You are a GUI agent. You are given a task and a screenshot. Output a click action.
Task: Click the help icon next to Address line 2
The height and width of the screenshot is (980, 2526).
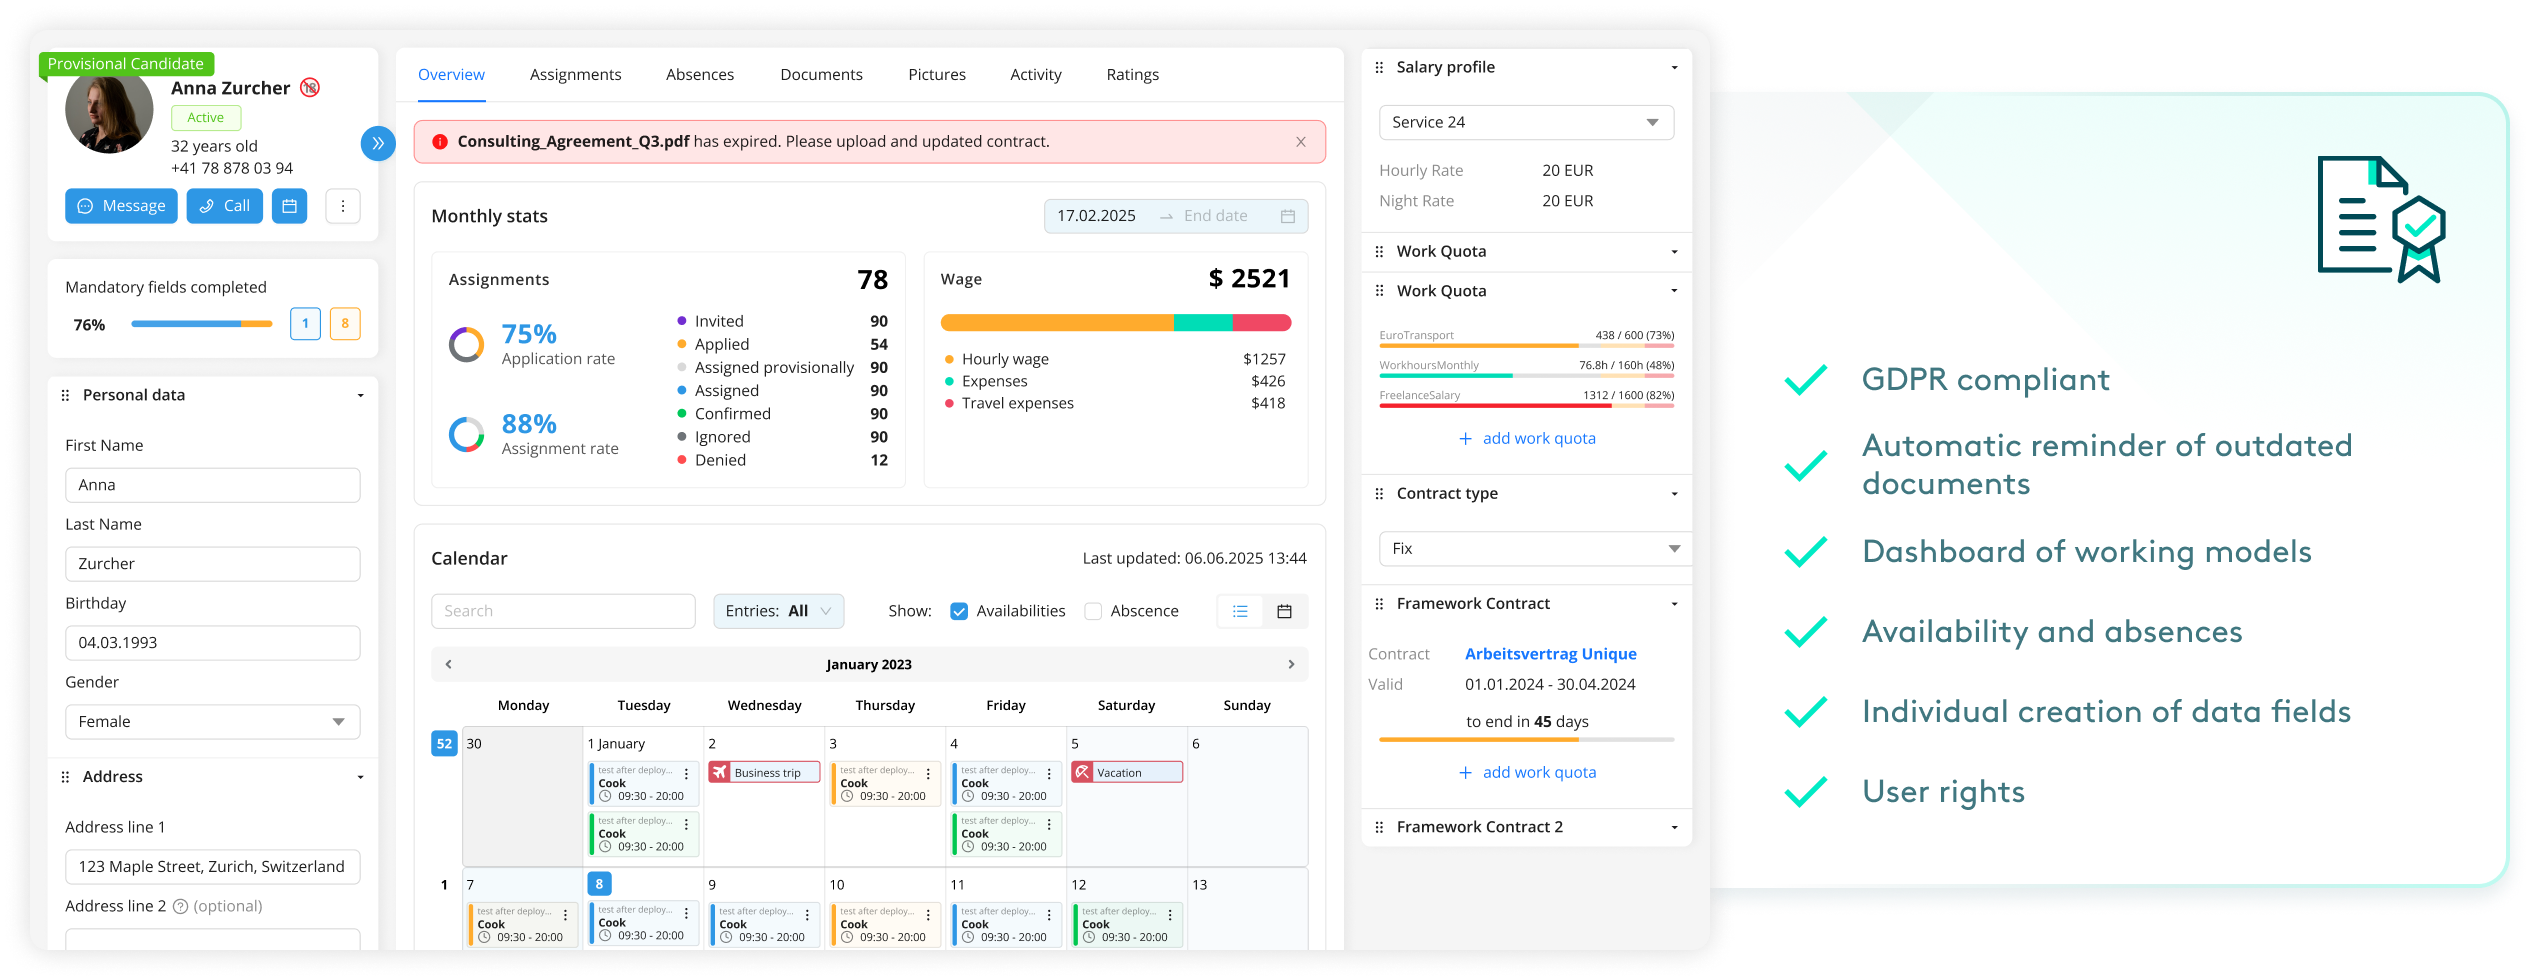point(181,907)
